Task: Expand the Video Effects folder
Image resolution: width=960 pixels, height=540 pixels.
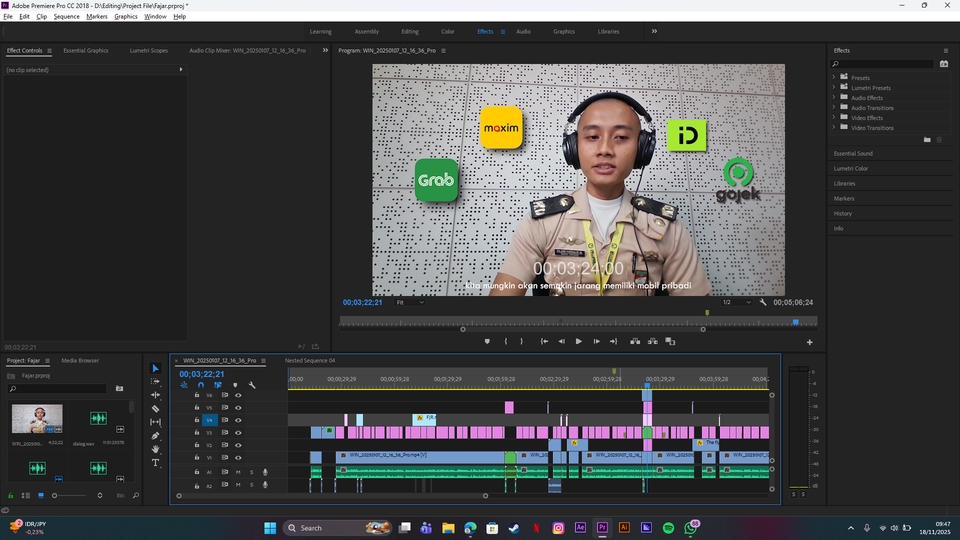Action: pyautogui.click(x=834, y=118)
